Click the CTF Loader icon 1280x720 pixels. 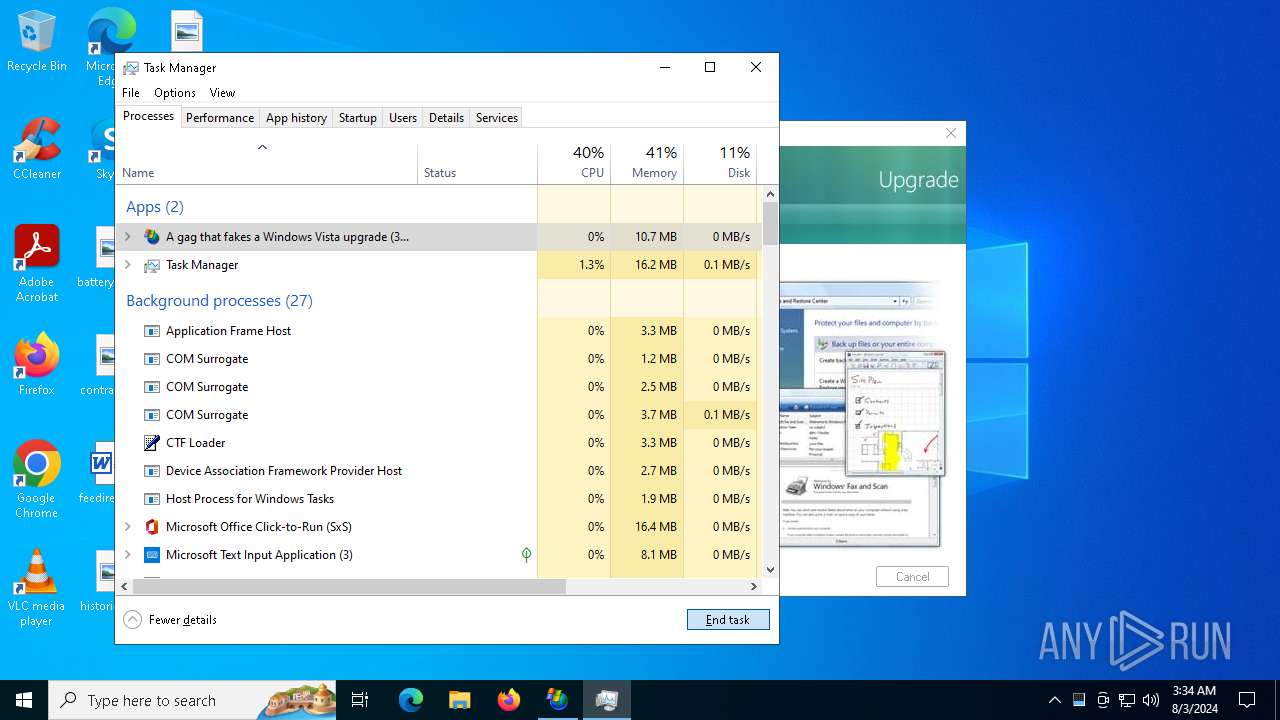pos(152,443)
